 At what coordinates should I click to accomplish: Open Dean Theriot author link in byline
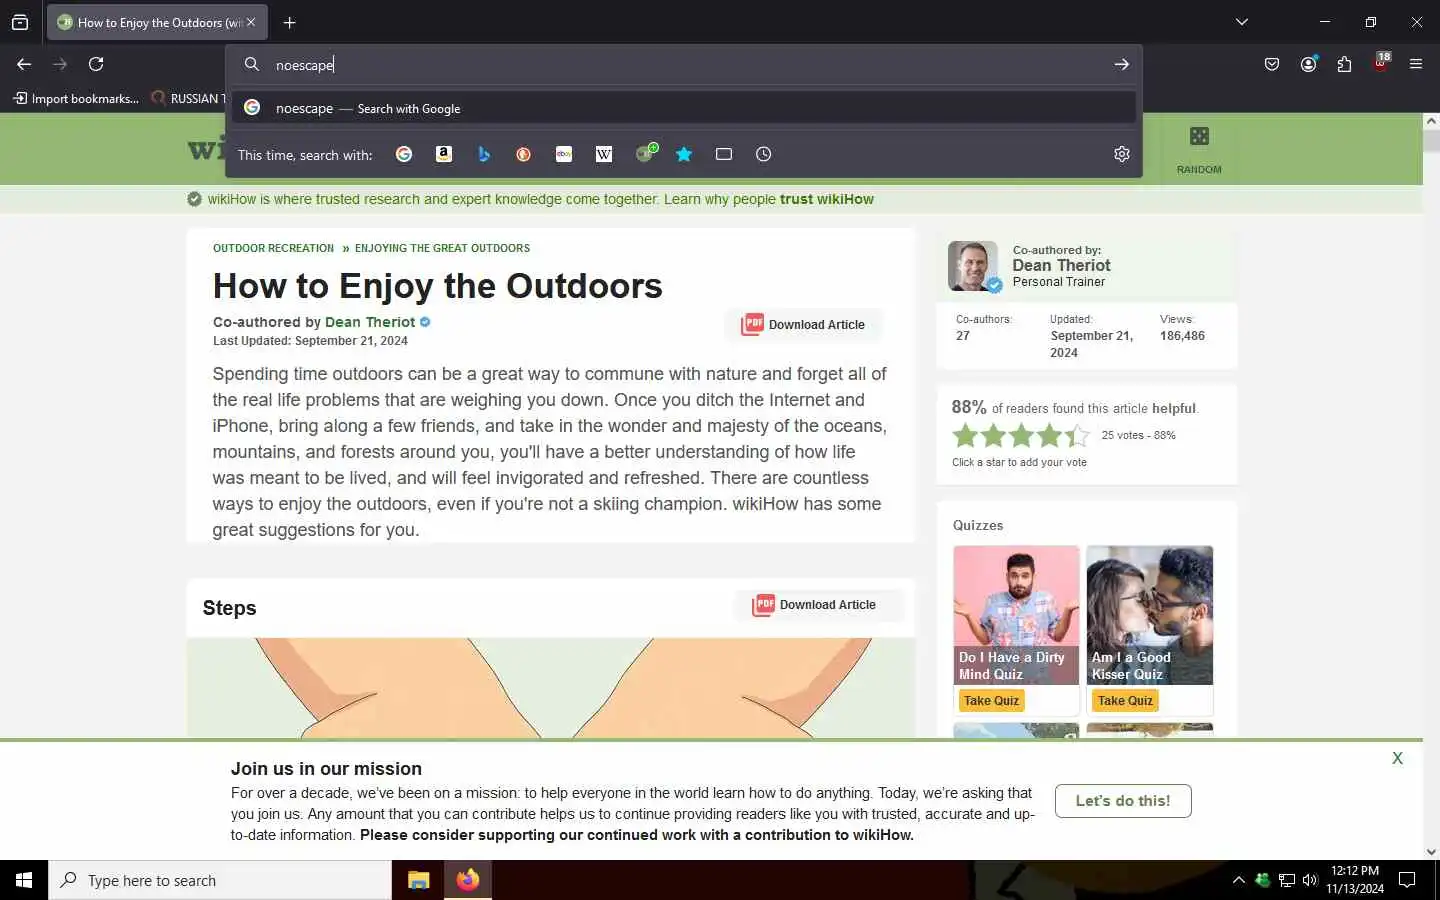point(370,322)
